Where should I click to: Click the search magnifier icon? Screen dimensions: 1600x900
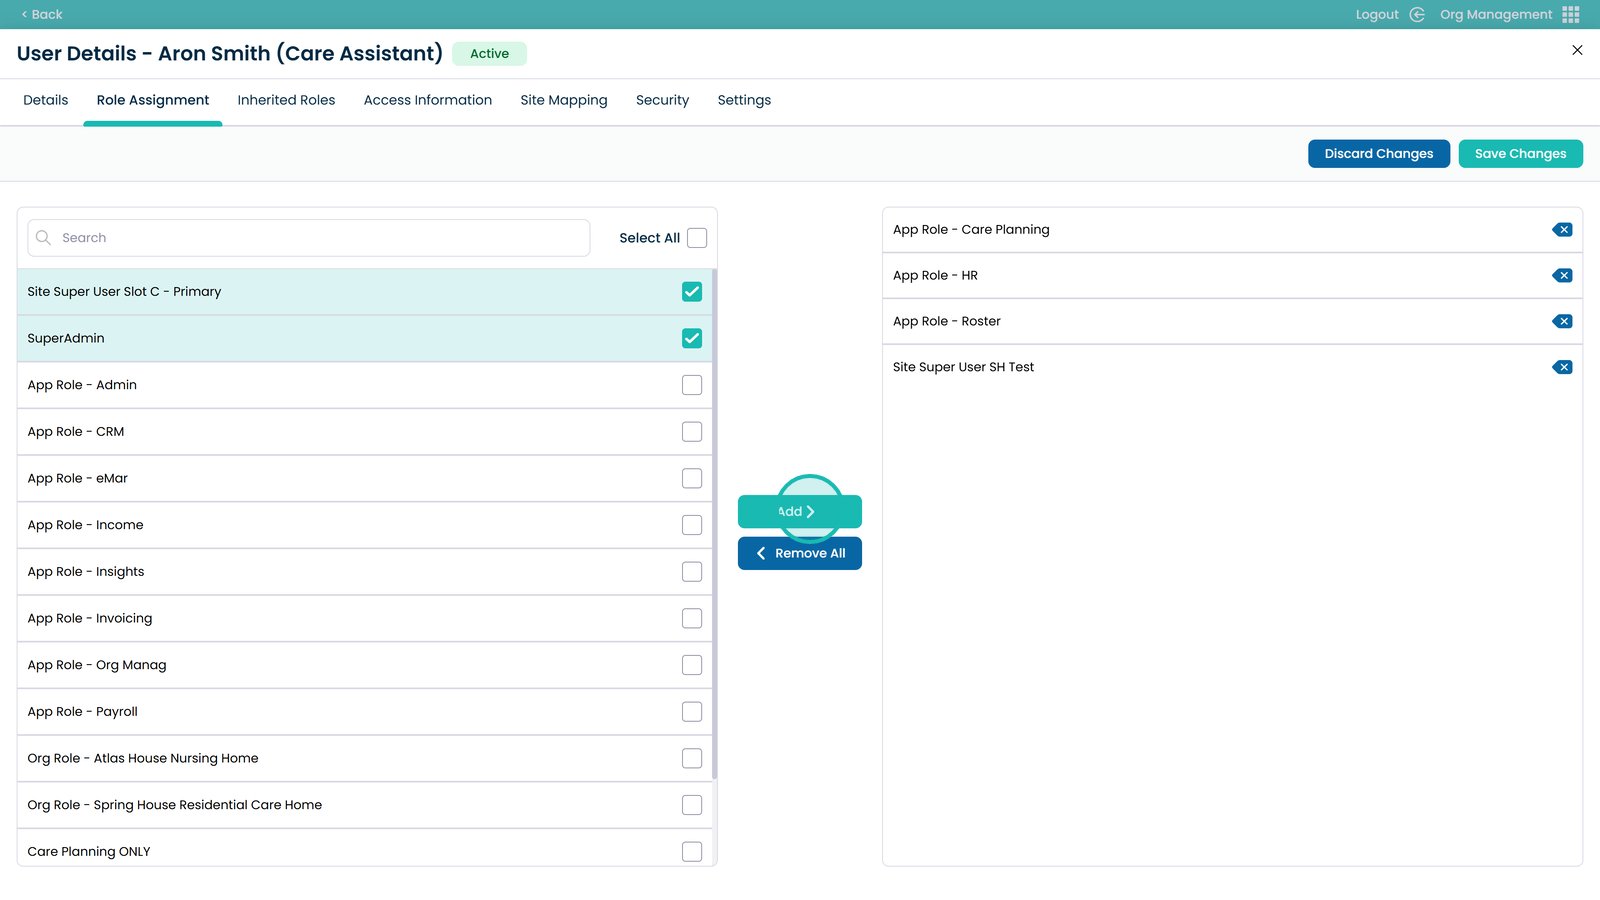coord(43,238)
